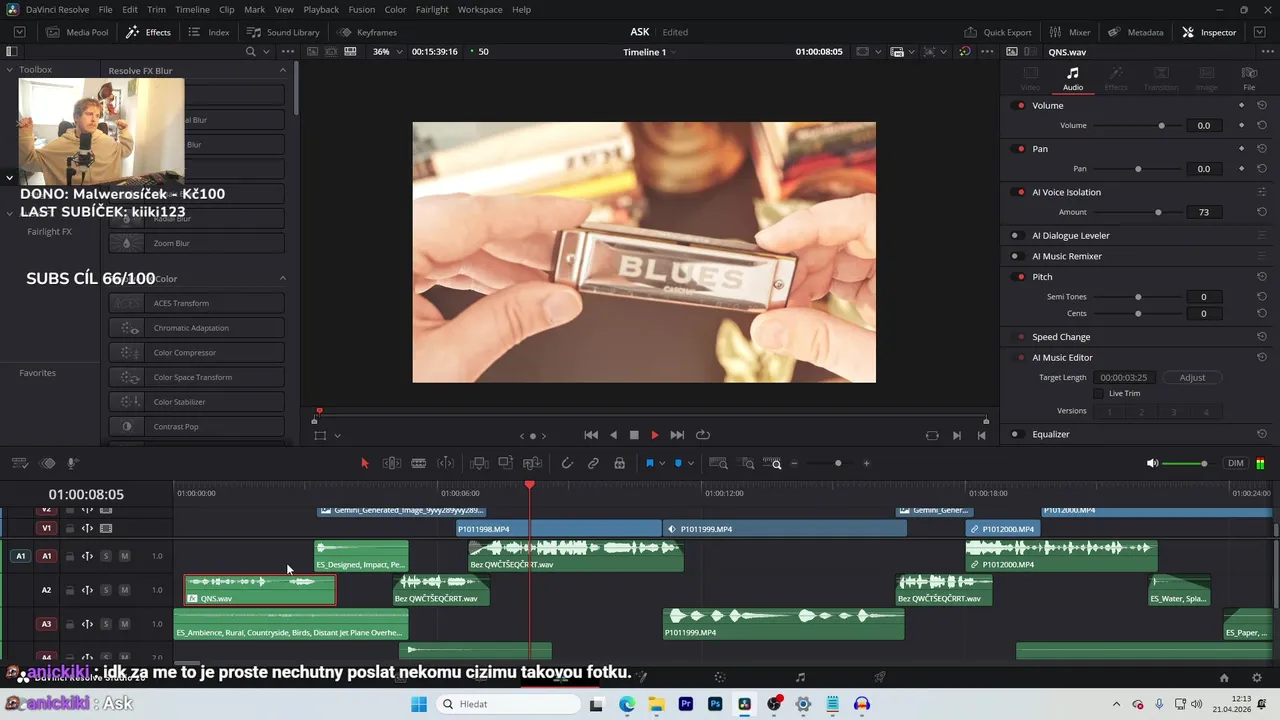1280x720 pixels.
Task: Click the custom zoom magnifier icon
Action: [x=772, y=463]
